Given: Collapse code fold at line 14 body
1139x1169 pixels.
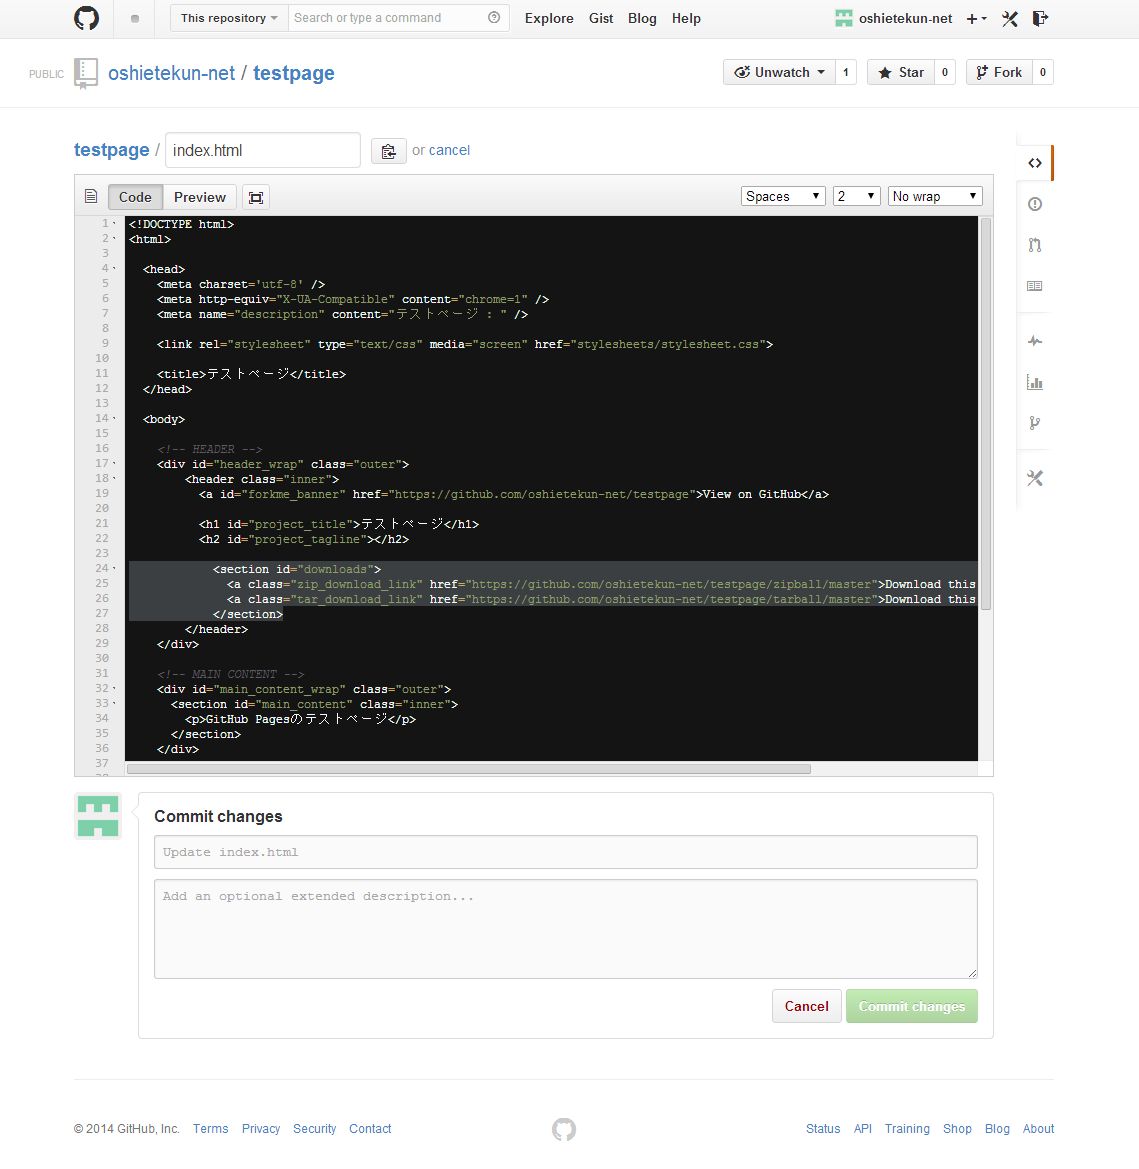Looking at the screenshot, I should pos(114,418).
